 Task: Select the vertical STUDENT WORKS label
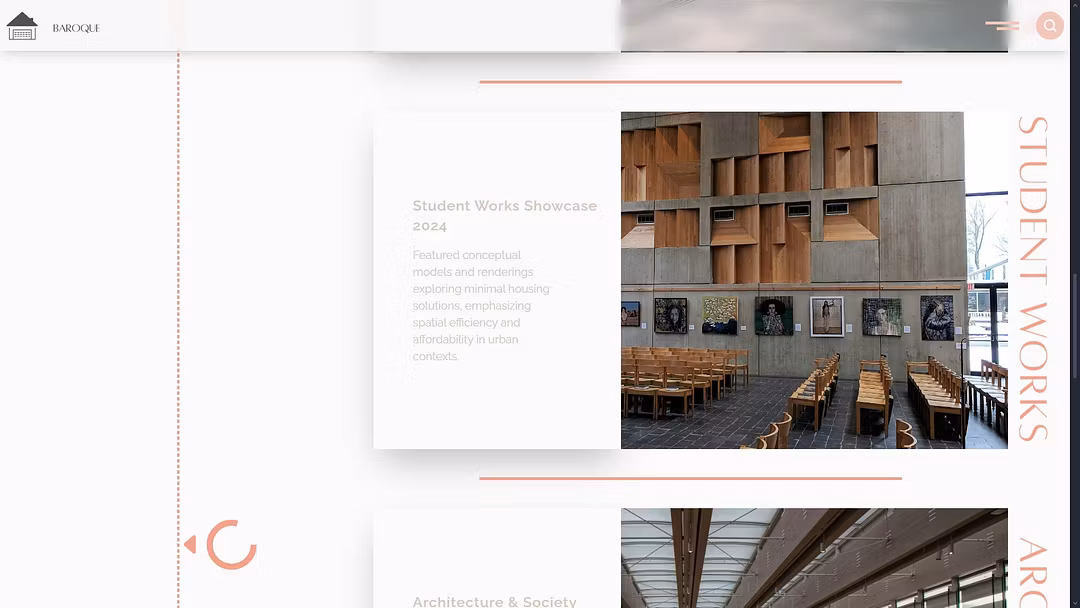[x=1032, y=278]
